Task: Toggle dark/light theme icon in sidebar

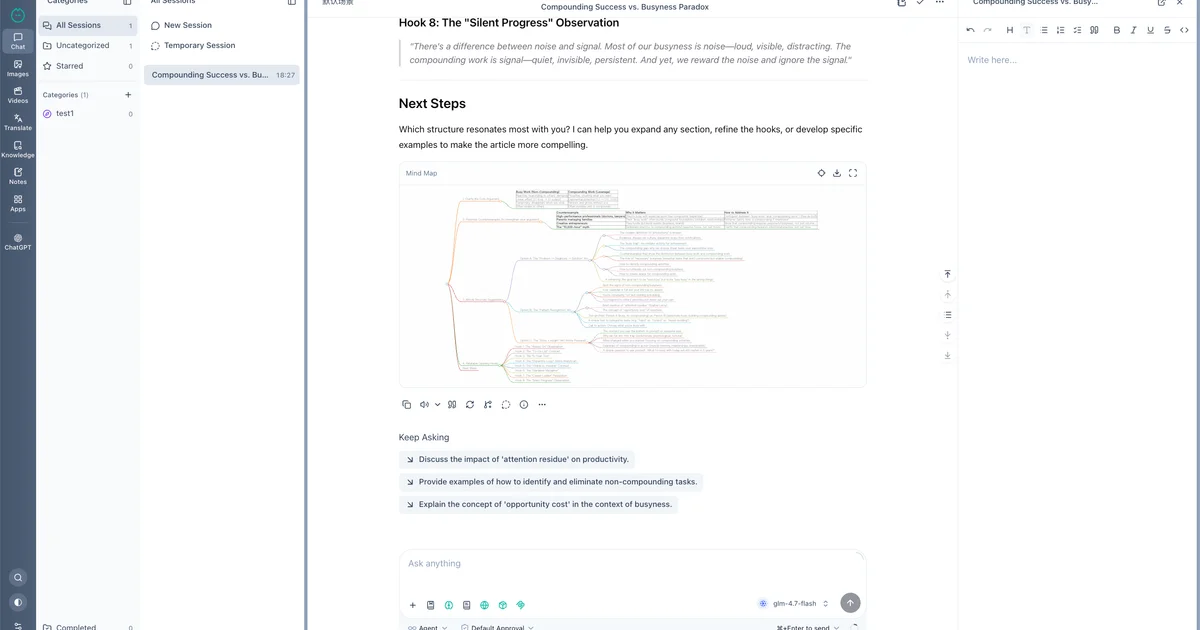Action: click(x=18, y=602)
